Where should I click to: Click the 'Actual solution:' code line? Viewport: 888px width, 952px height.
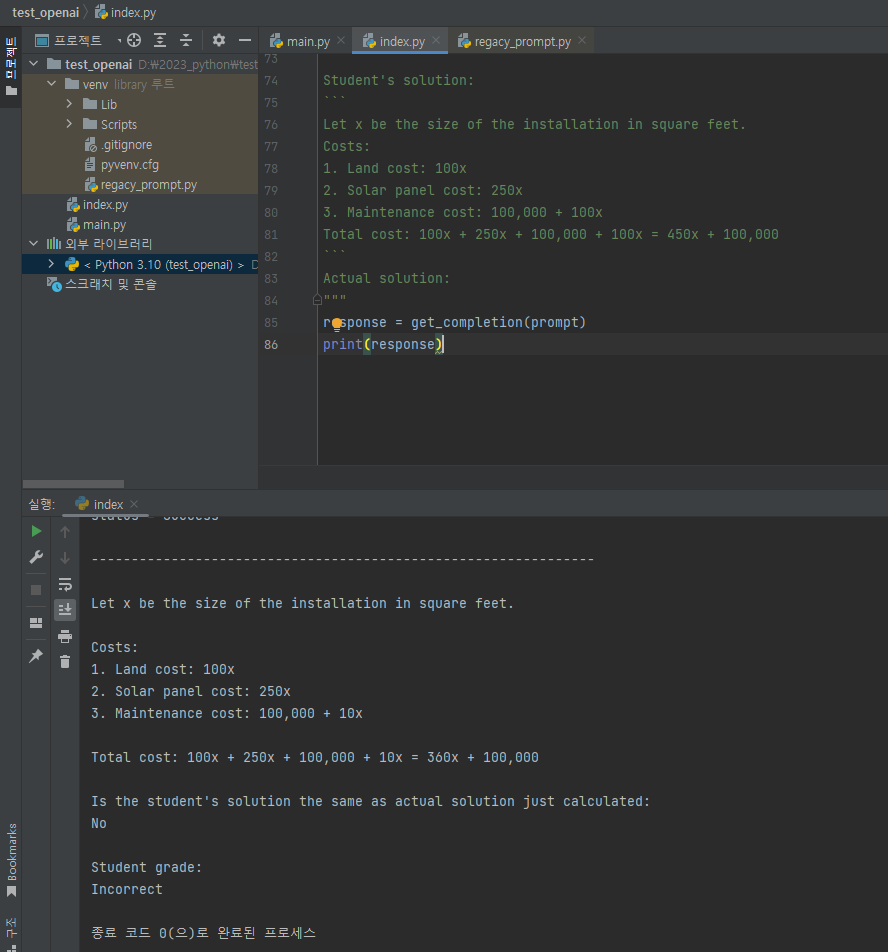point(386,278)
